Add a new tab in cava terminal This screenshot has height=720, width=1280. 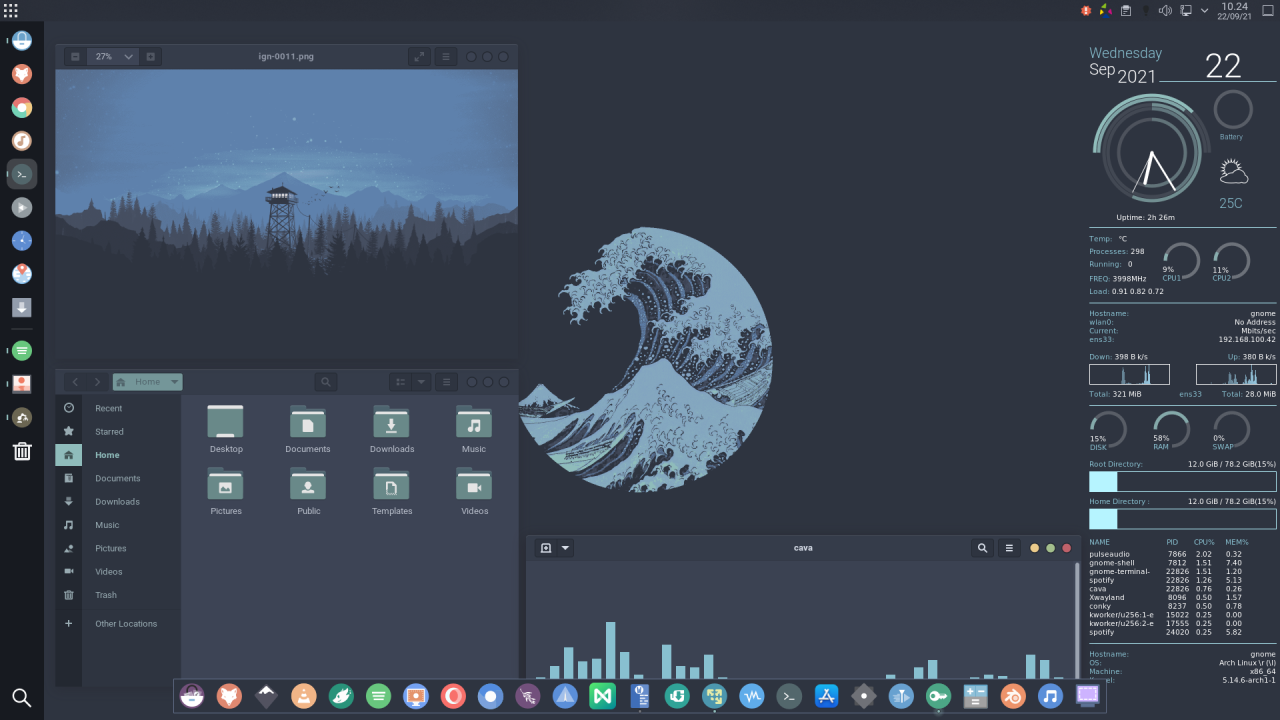[x=545, y=548]
